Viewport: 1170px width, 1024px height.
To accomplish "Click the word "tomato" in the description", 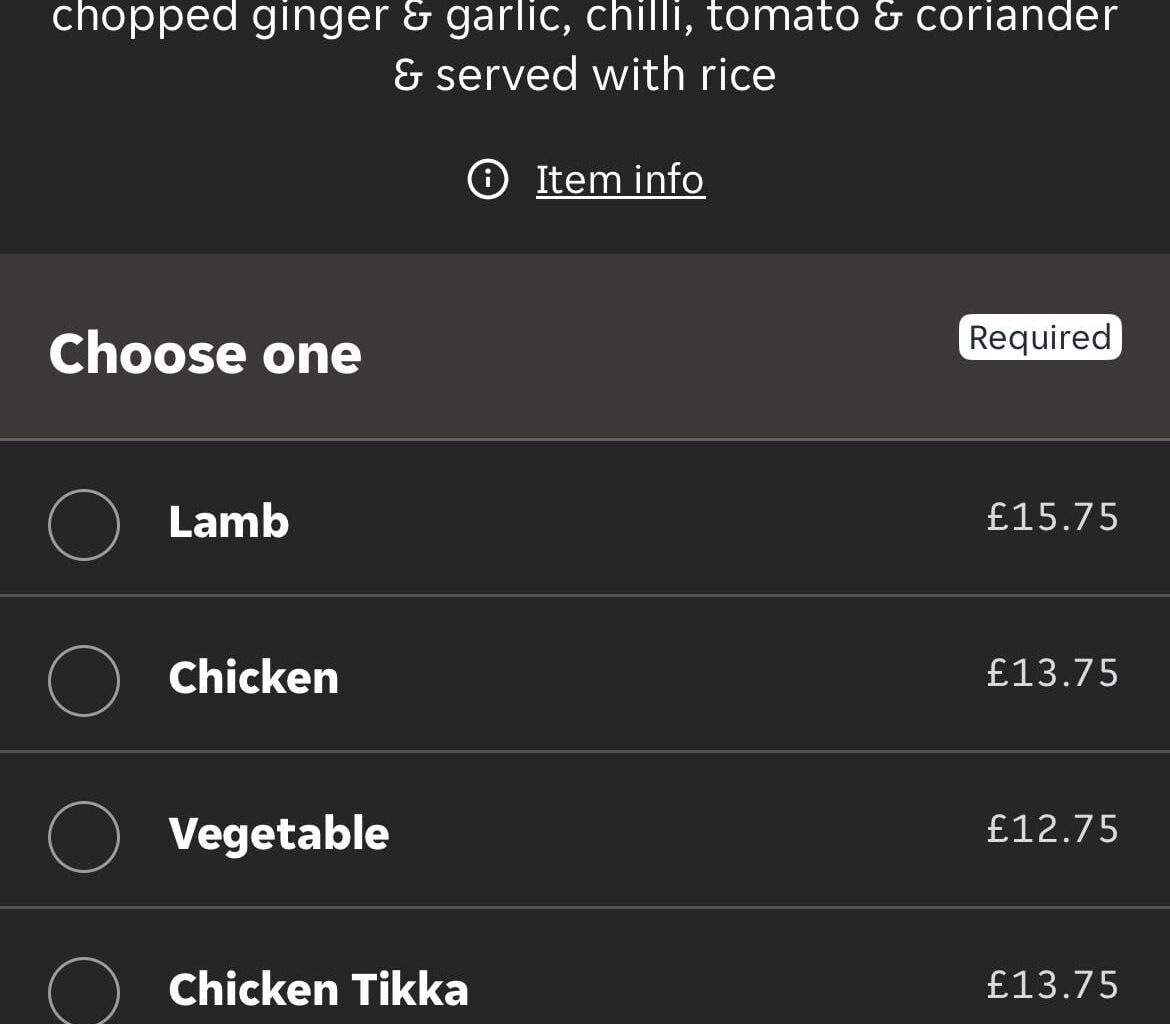I will click(x=783, y=16).
